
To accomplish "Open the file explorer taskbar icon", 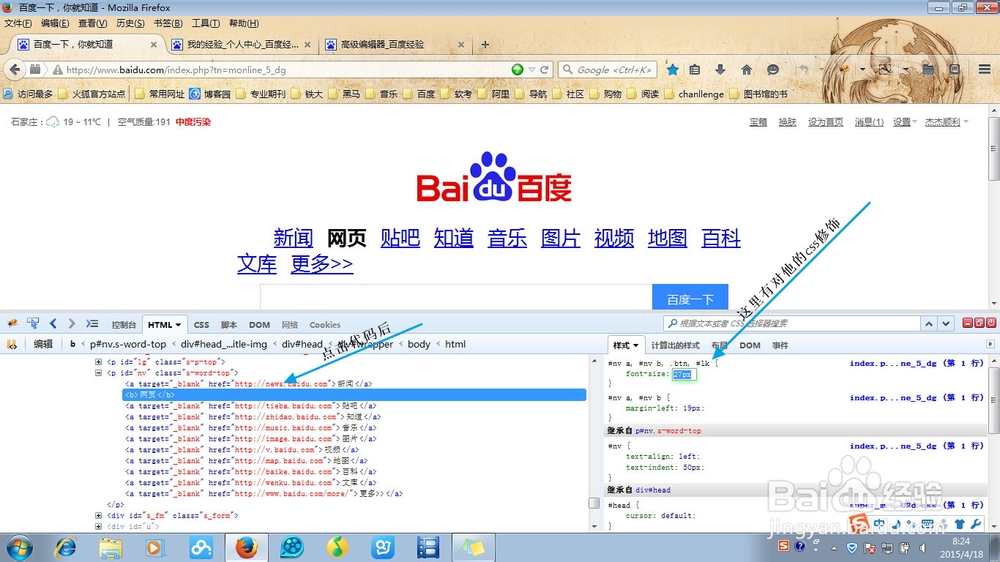I will 110,547.
